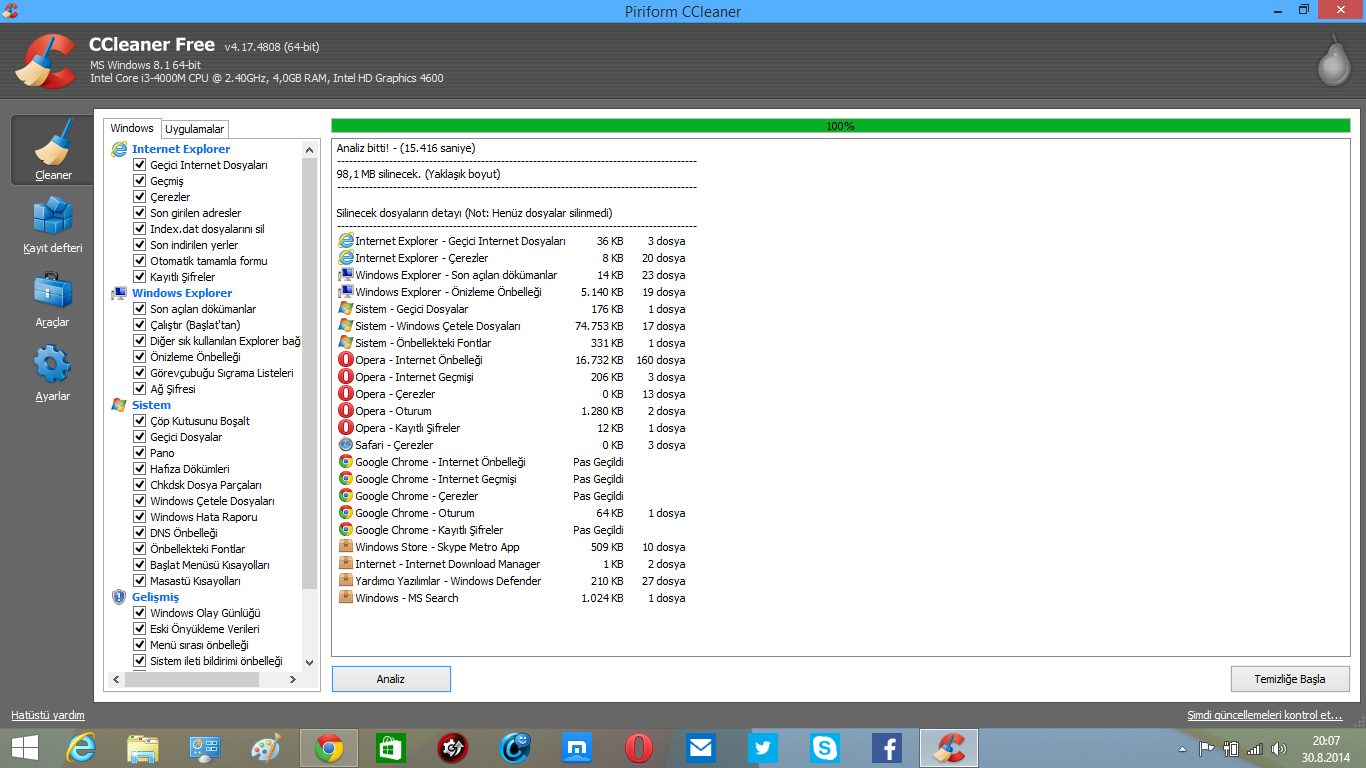
Task: Open the Windows Store from the taskbar
Action: coord(391,748)
